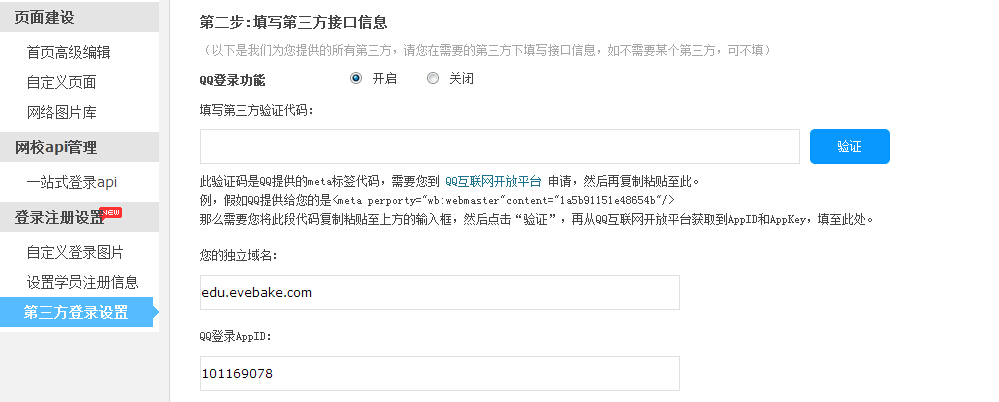The width and height of the screenshot is (999, 402).
Task: Open the 网络图片库 menu item
Action: [x=62, y=112]
